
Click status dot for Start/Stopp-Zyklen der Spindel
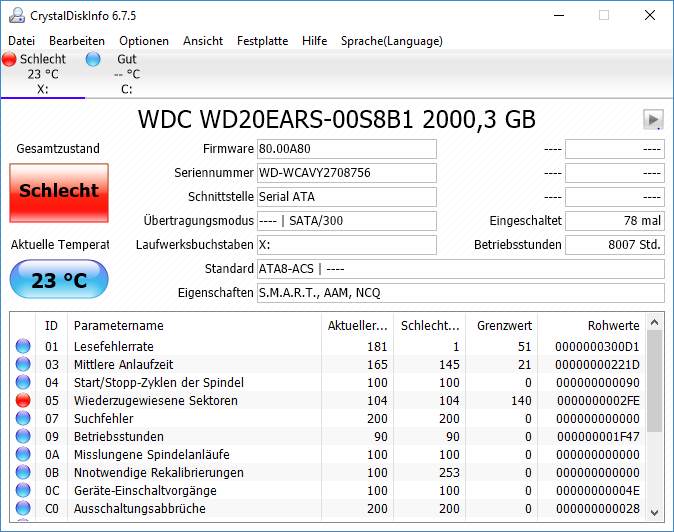click(23, 382)
